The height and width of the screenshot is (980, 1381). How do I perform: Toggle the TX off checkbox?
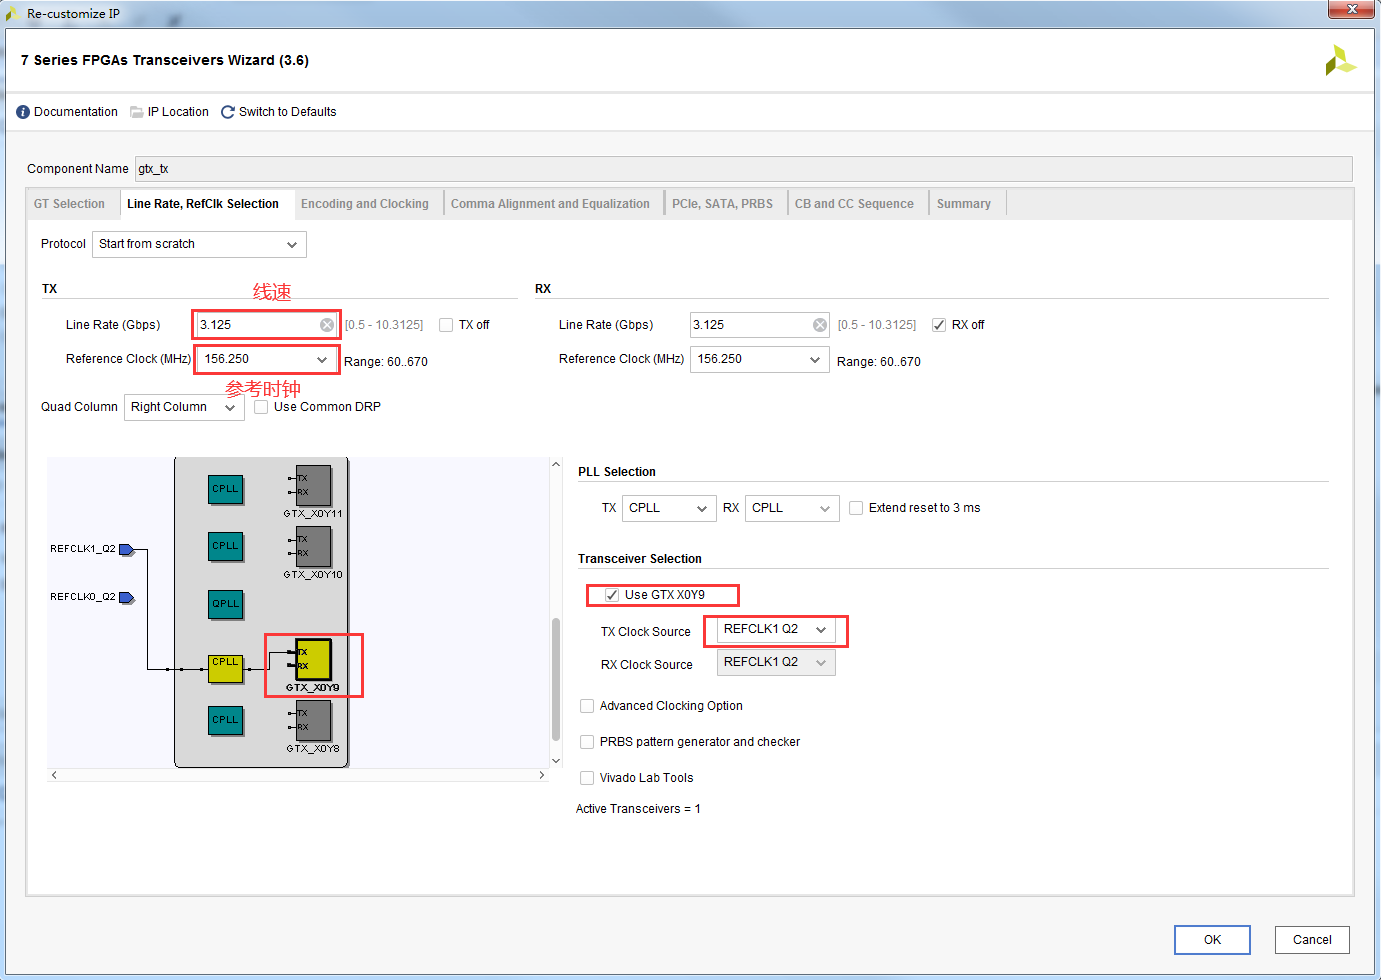coord(446,325)
